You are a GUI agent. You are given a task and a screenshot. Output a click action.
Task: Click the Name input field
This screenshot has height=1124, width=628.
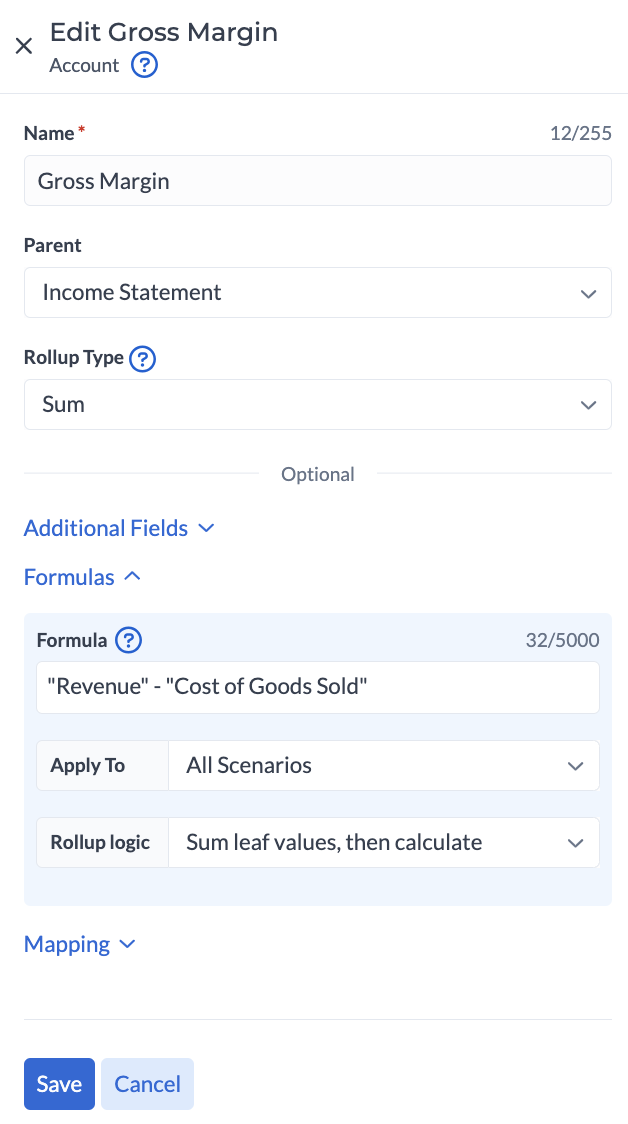[317, 181]
